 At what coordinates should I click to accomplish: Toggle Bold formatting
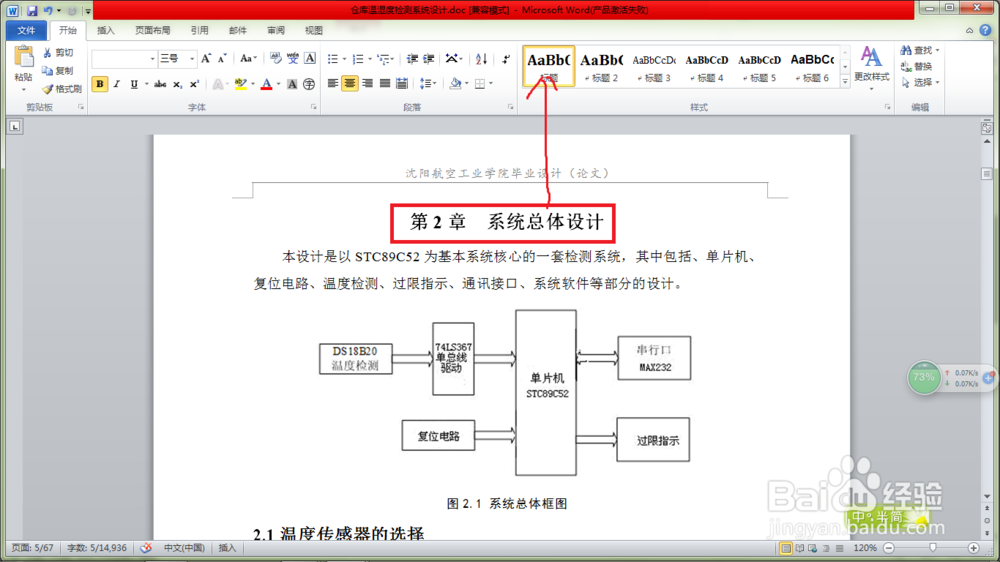(99, 84)
